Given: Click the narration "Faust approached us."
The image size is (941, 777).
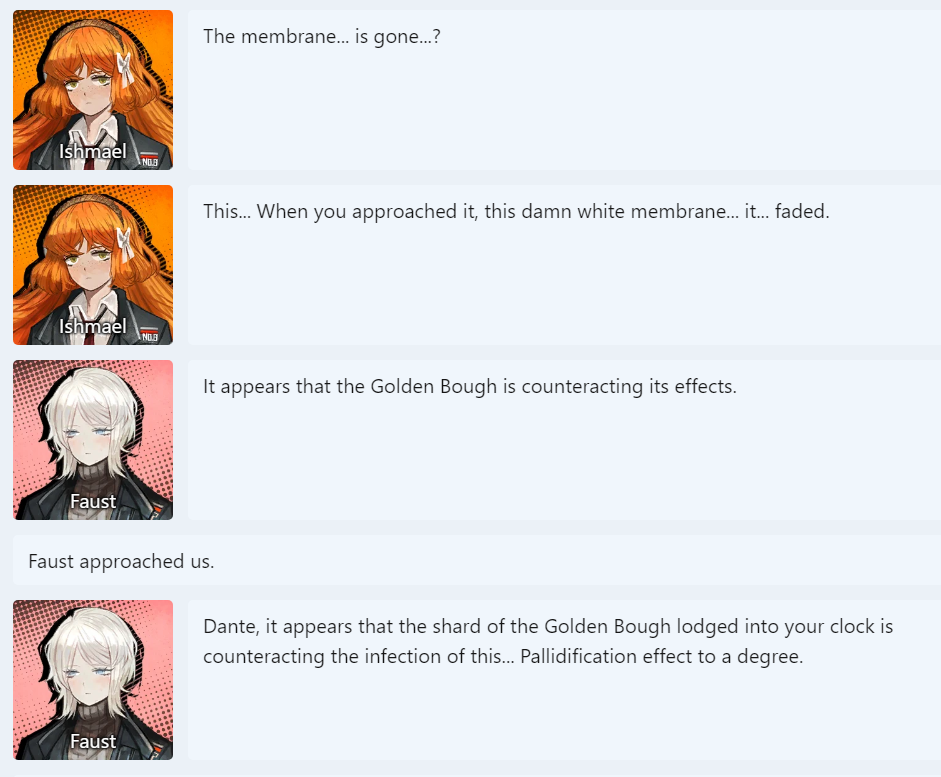Looking at the screenshot, I should coord(121,561).
